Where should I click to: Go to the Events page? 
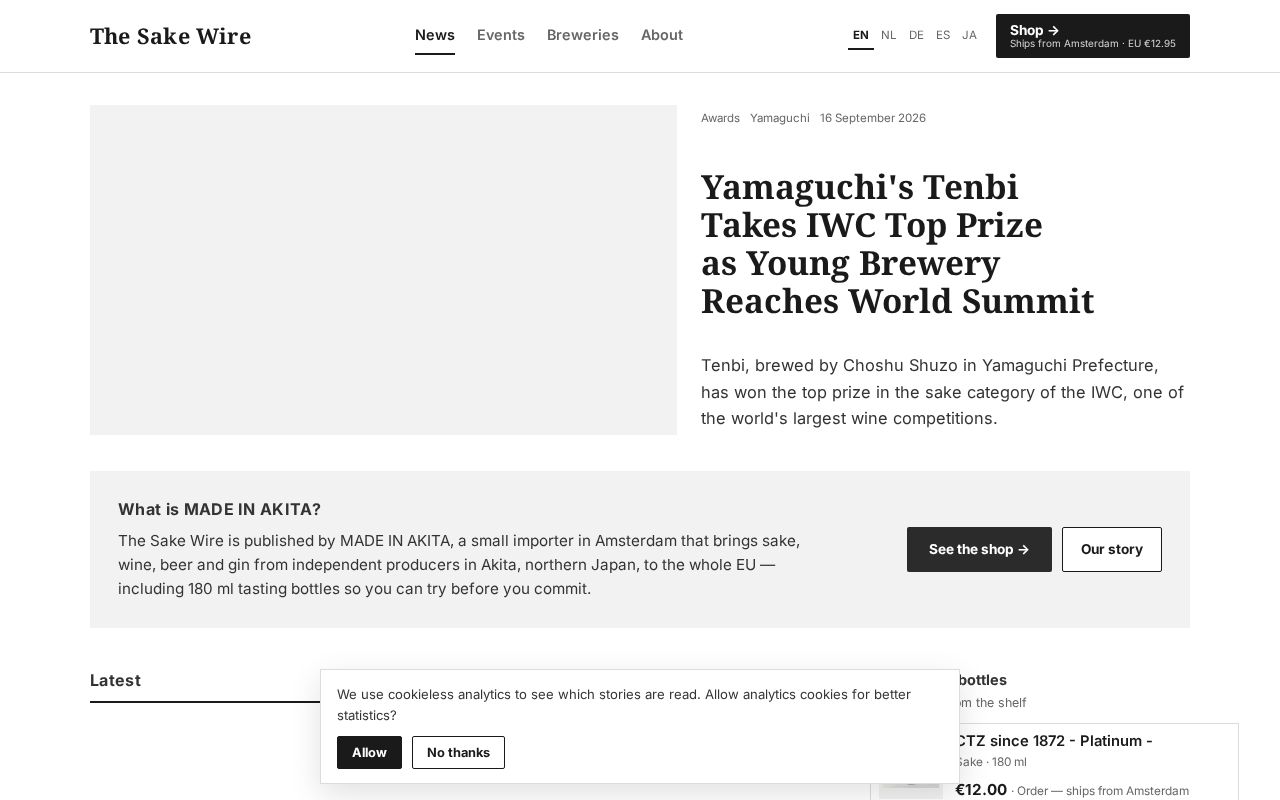[501, 35]
